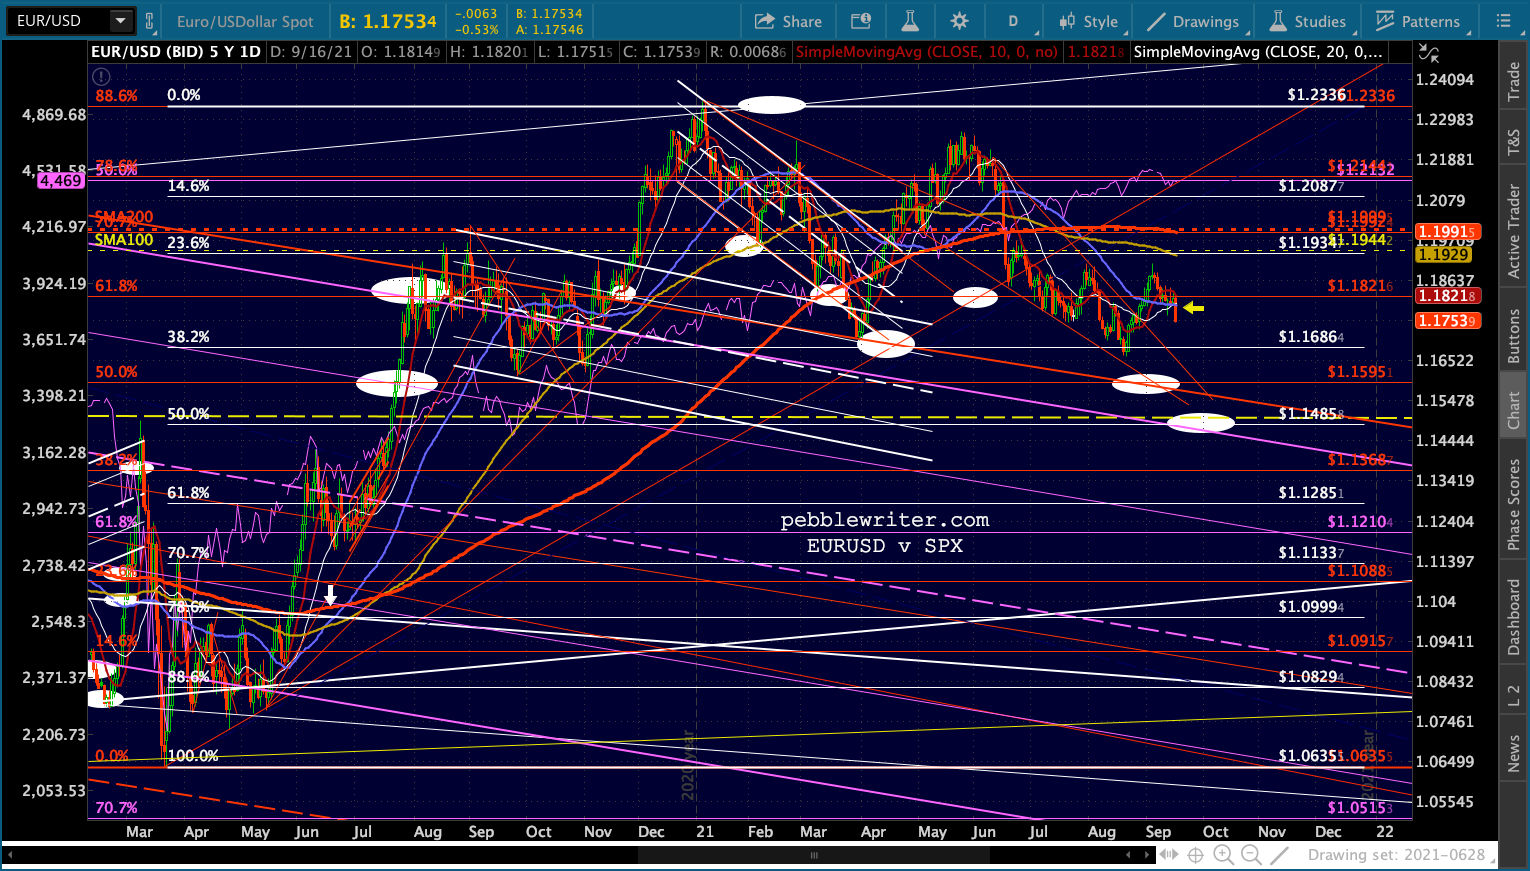Screen dimensions: 1530x871
Task: Open the Drawings menu
Action: click(1193, 21)
